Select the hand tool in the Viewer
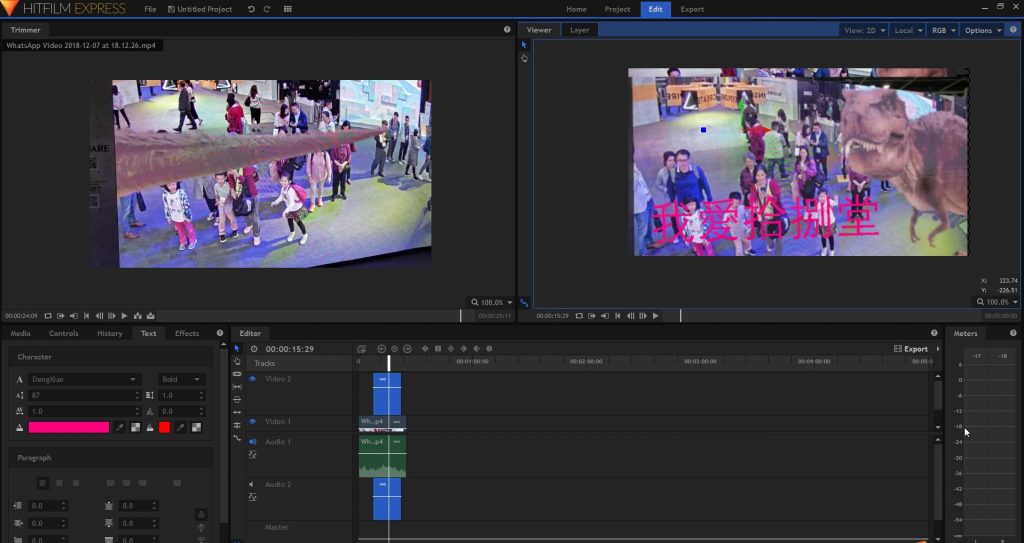Screen dimensions: 1024x543 tap(524, 59)
